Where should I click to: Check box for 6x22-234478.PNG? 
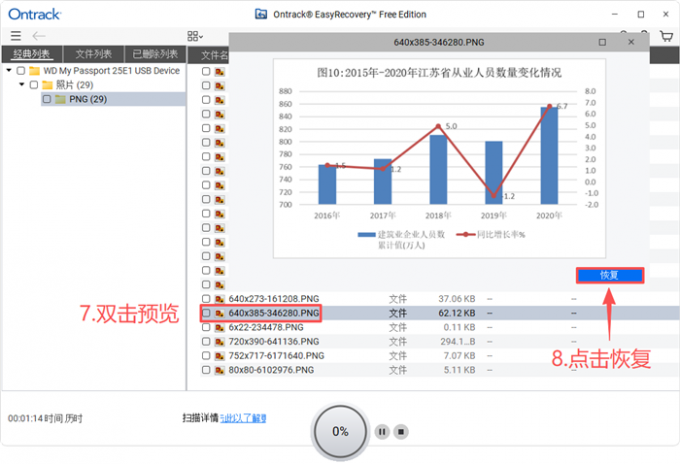[206, 327]
